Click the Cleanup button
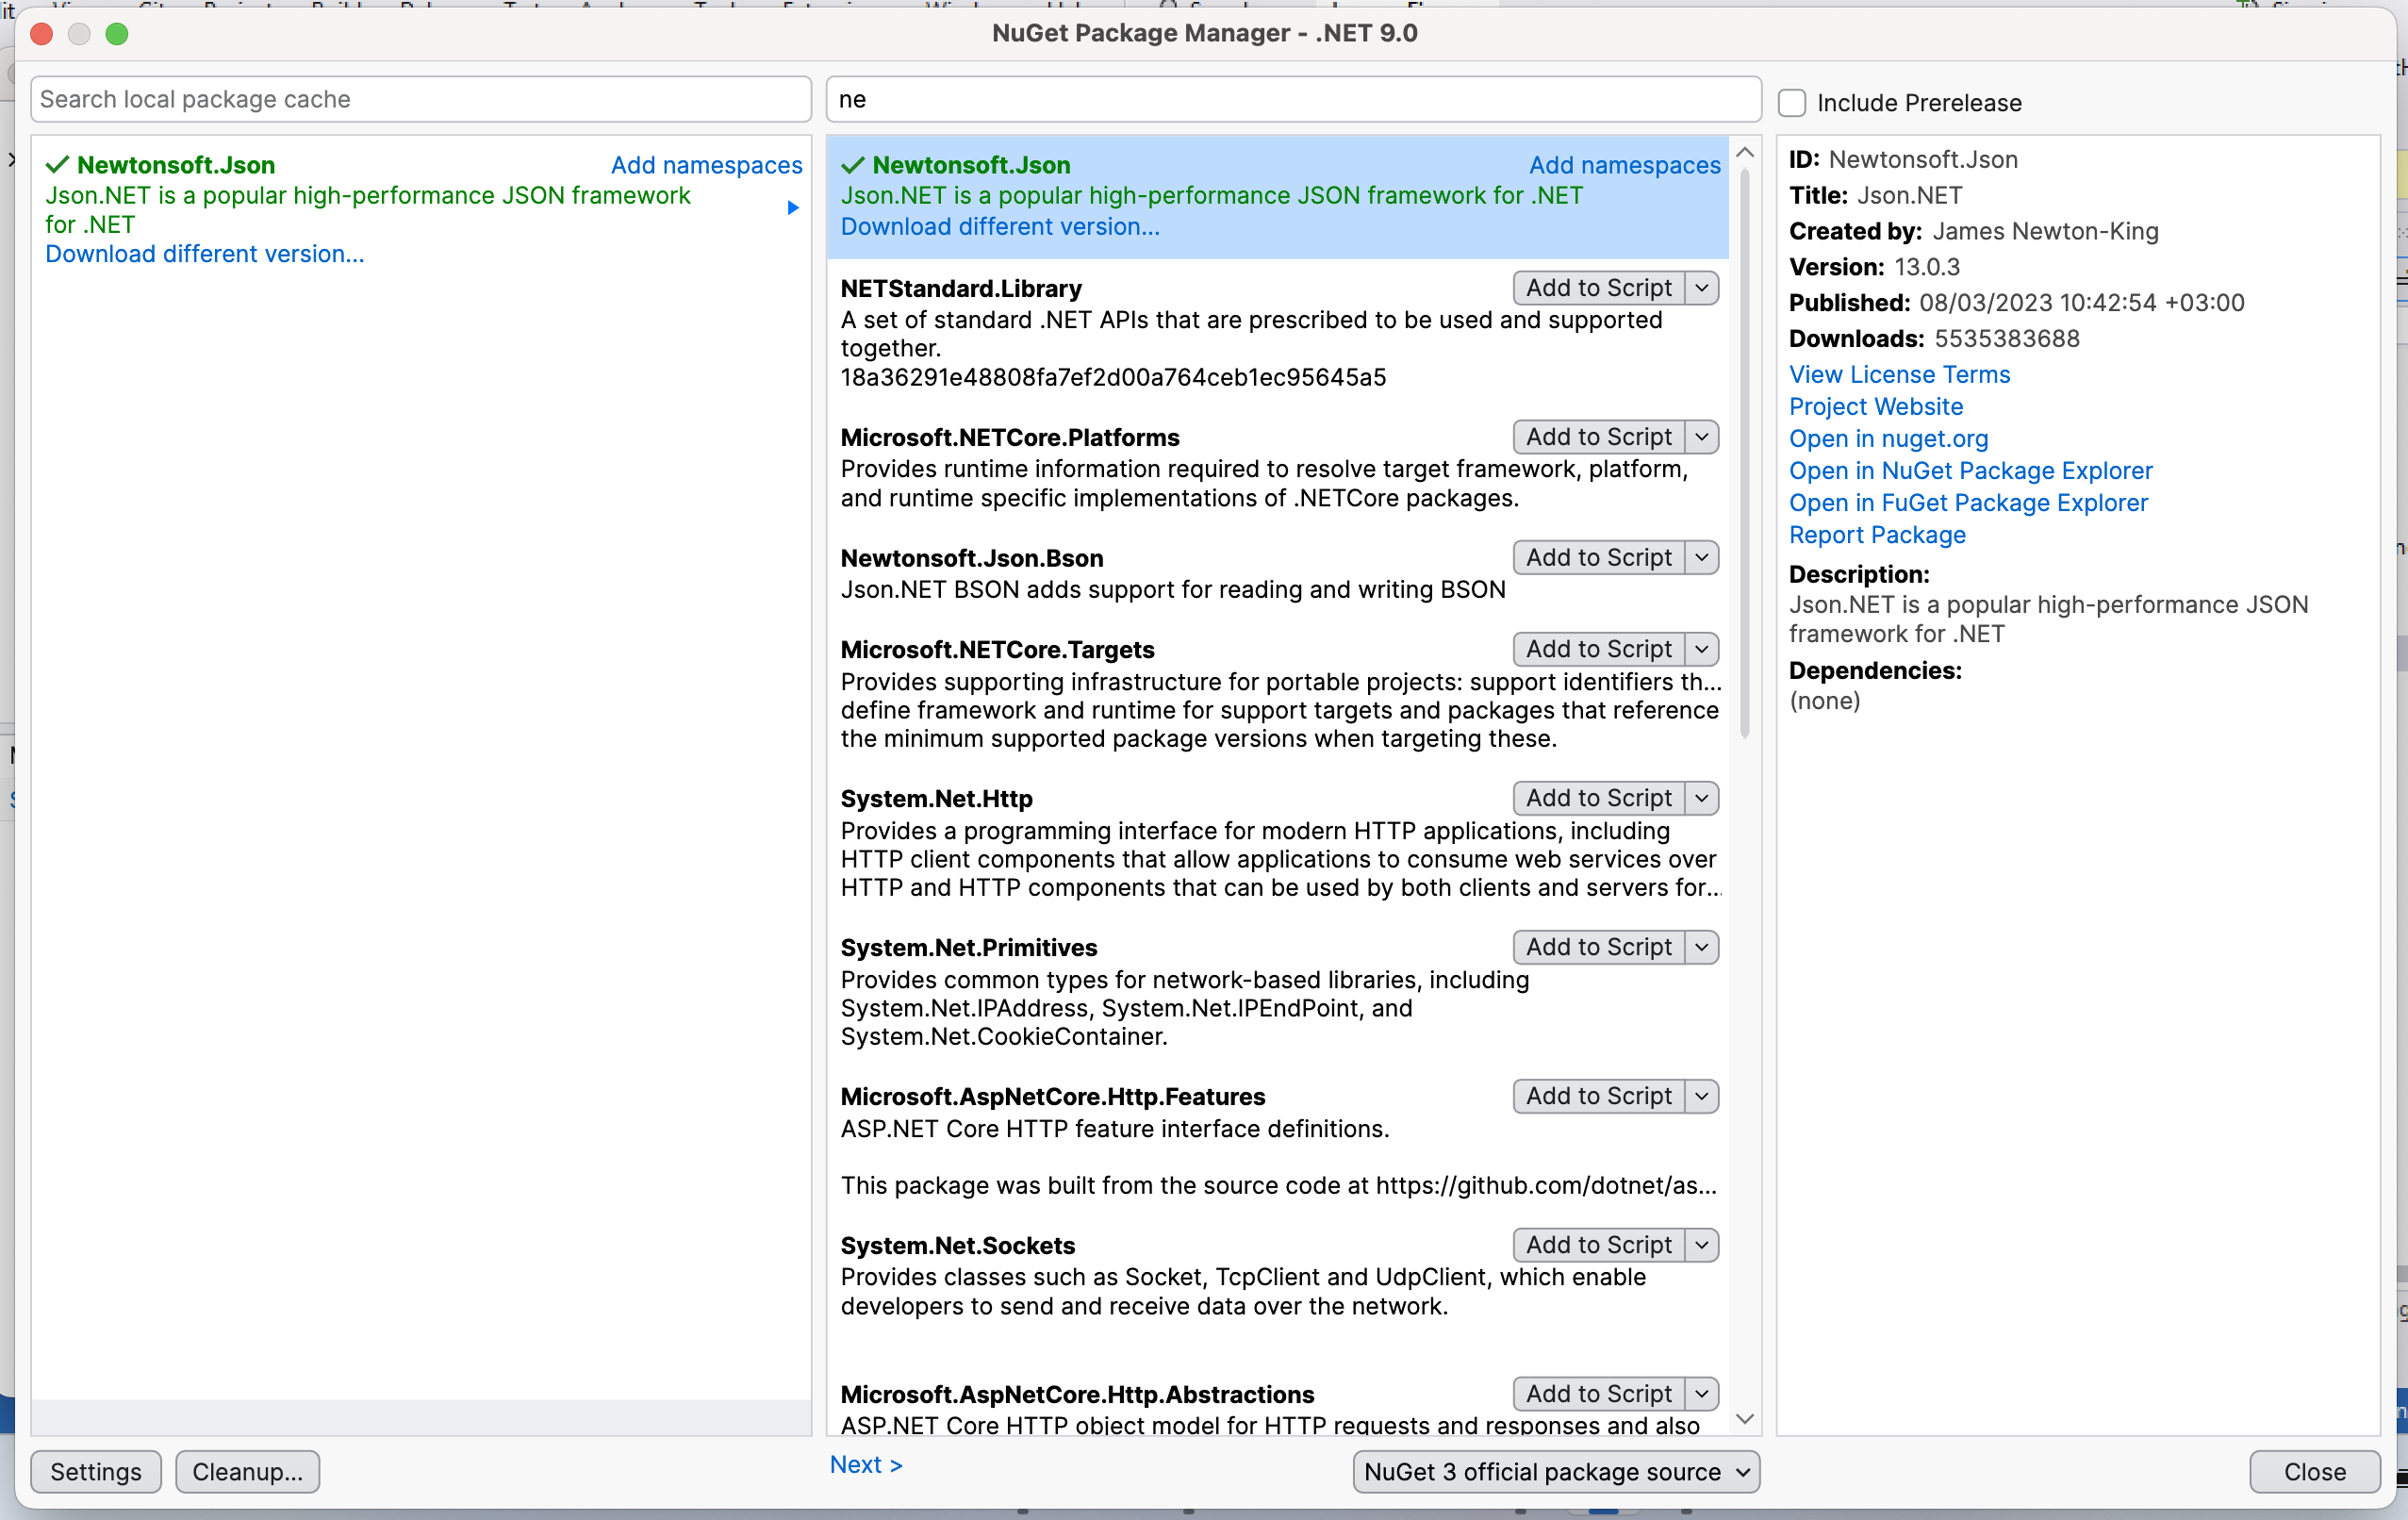This screenshot has height=1520, width=2408. pyautogui.click(x=247, y=1471)
